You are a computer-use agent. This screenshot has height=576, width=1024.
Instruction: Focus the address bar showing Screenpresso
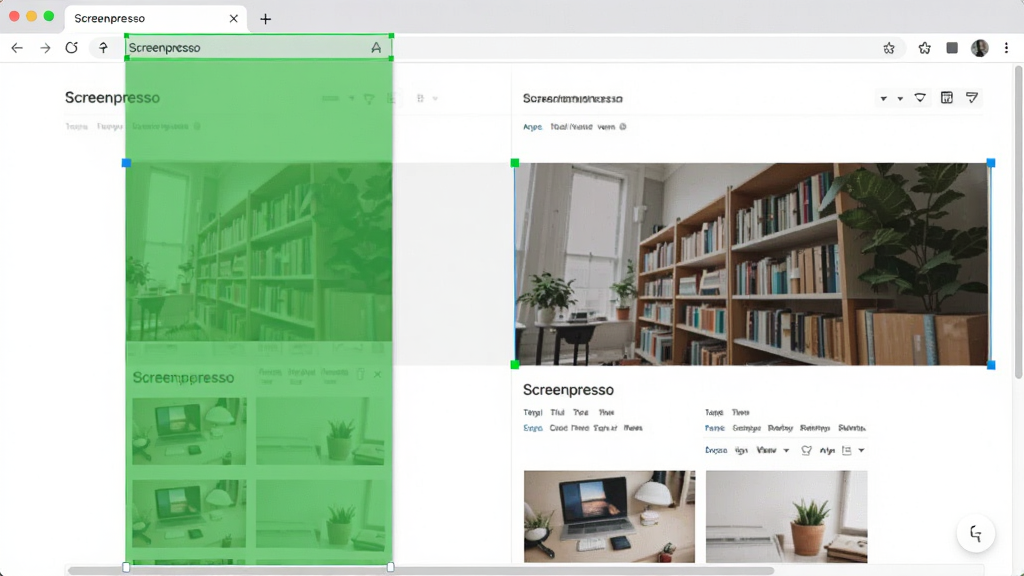[x=259, y=48]
